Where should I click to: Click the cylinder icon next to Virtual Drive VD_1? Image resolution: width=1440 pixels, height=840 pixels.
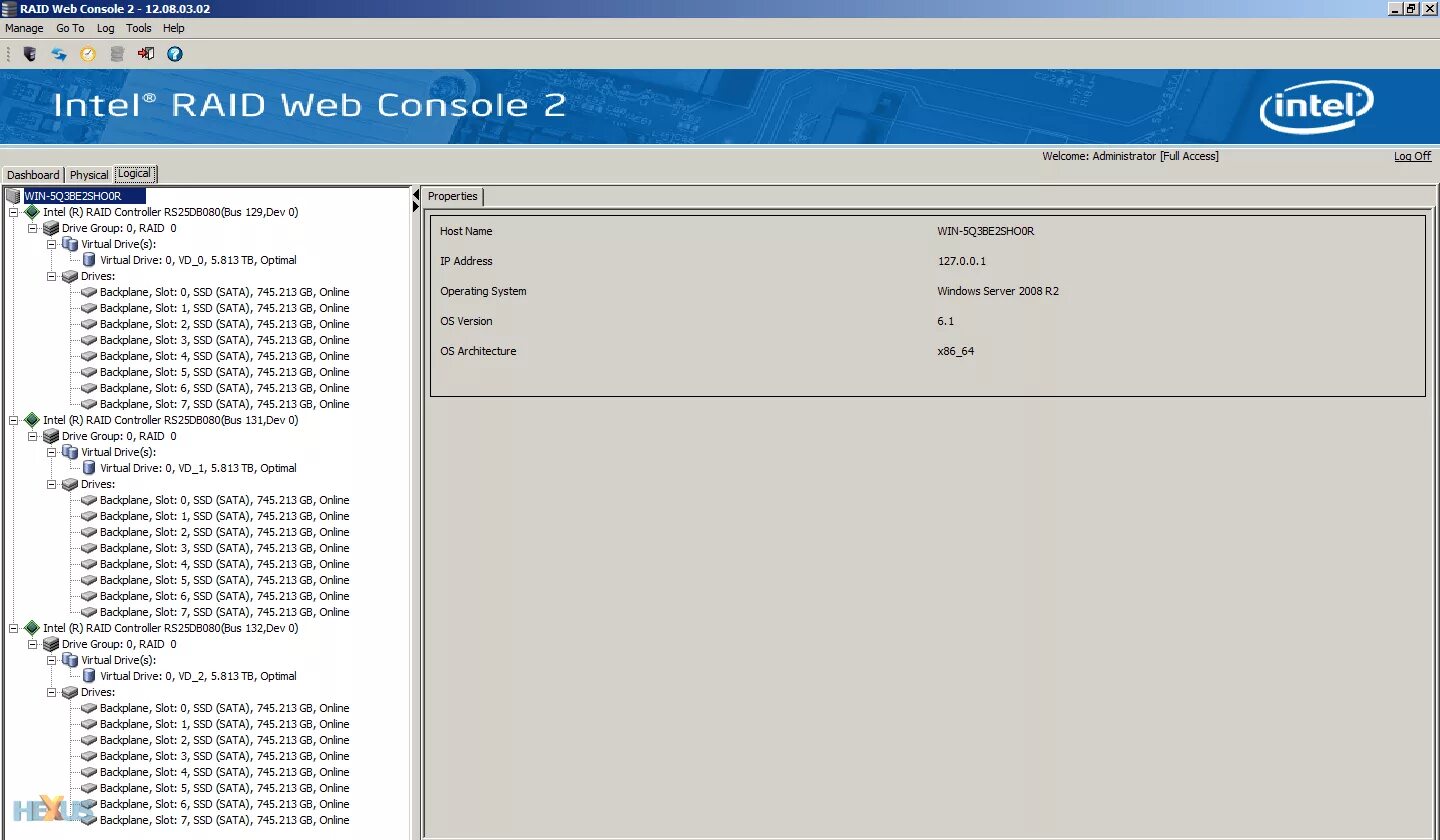(x=89, y=468)
